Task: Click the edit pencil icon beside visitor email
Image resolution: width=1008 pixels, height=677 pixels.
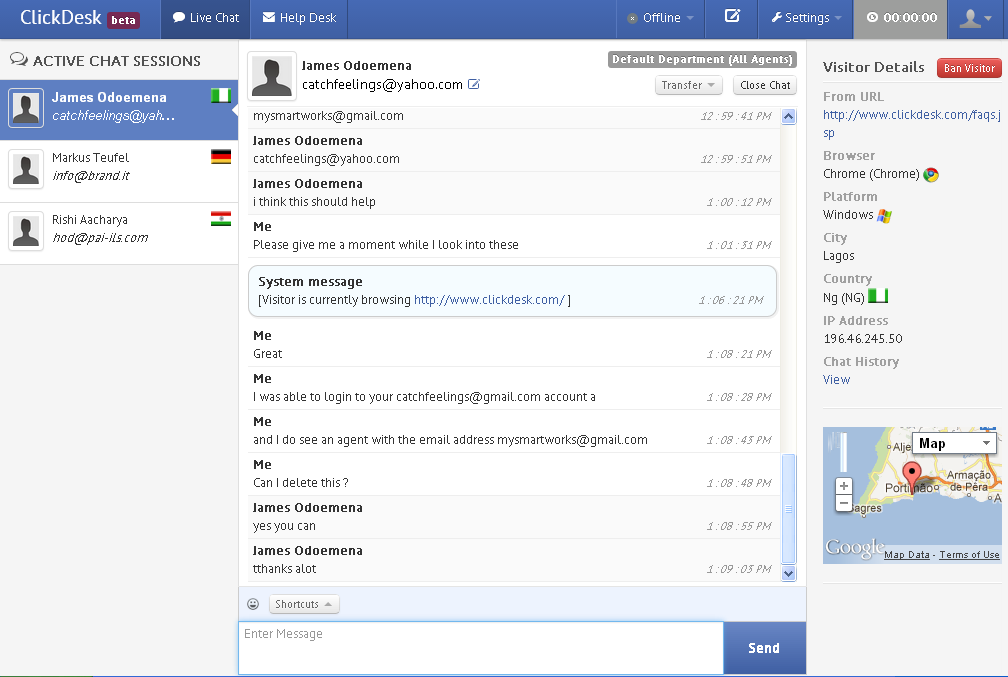Action: 474,85
